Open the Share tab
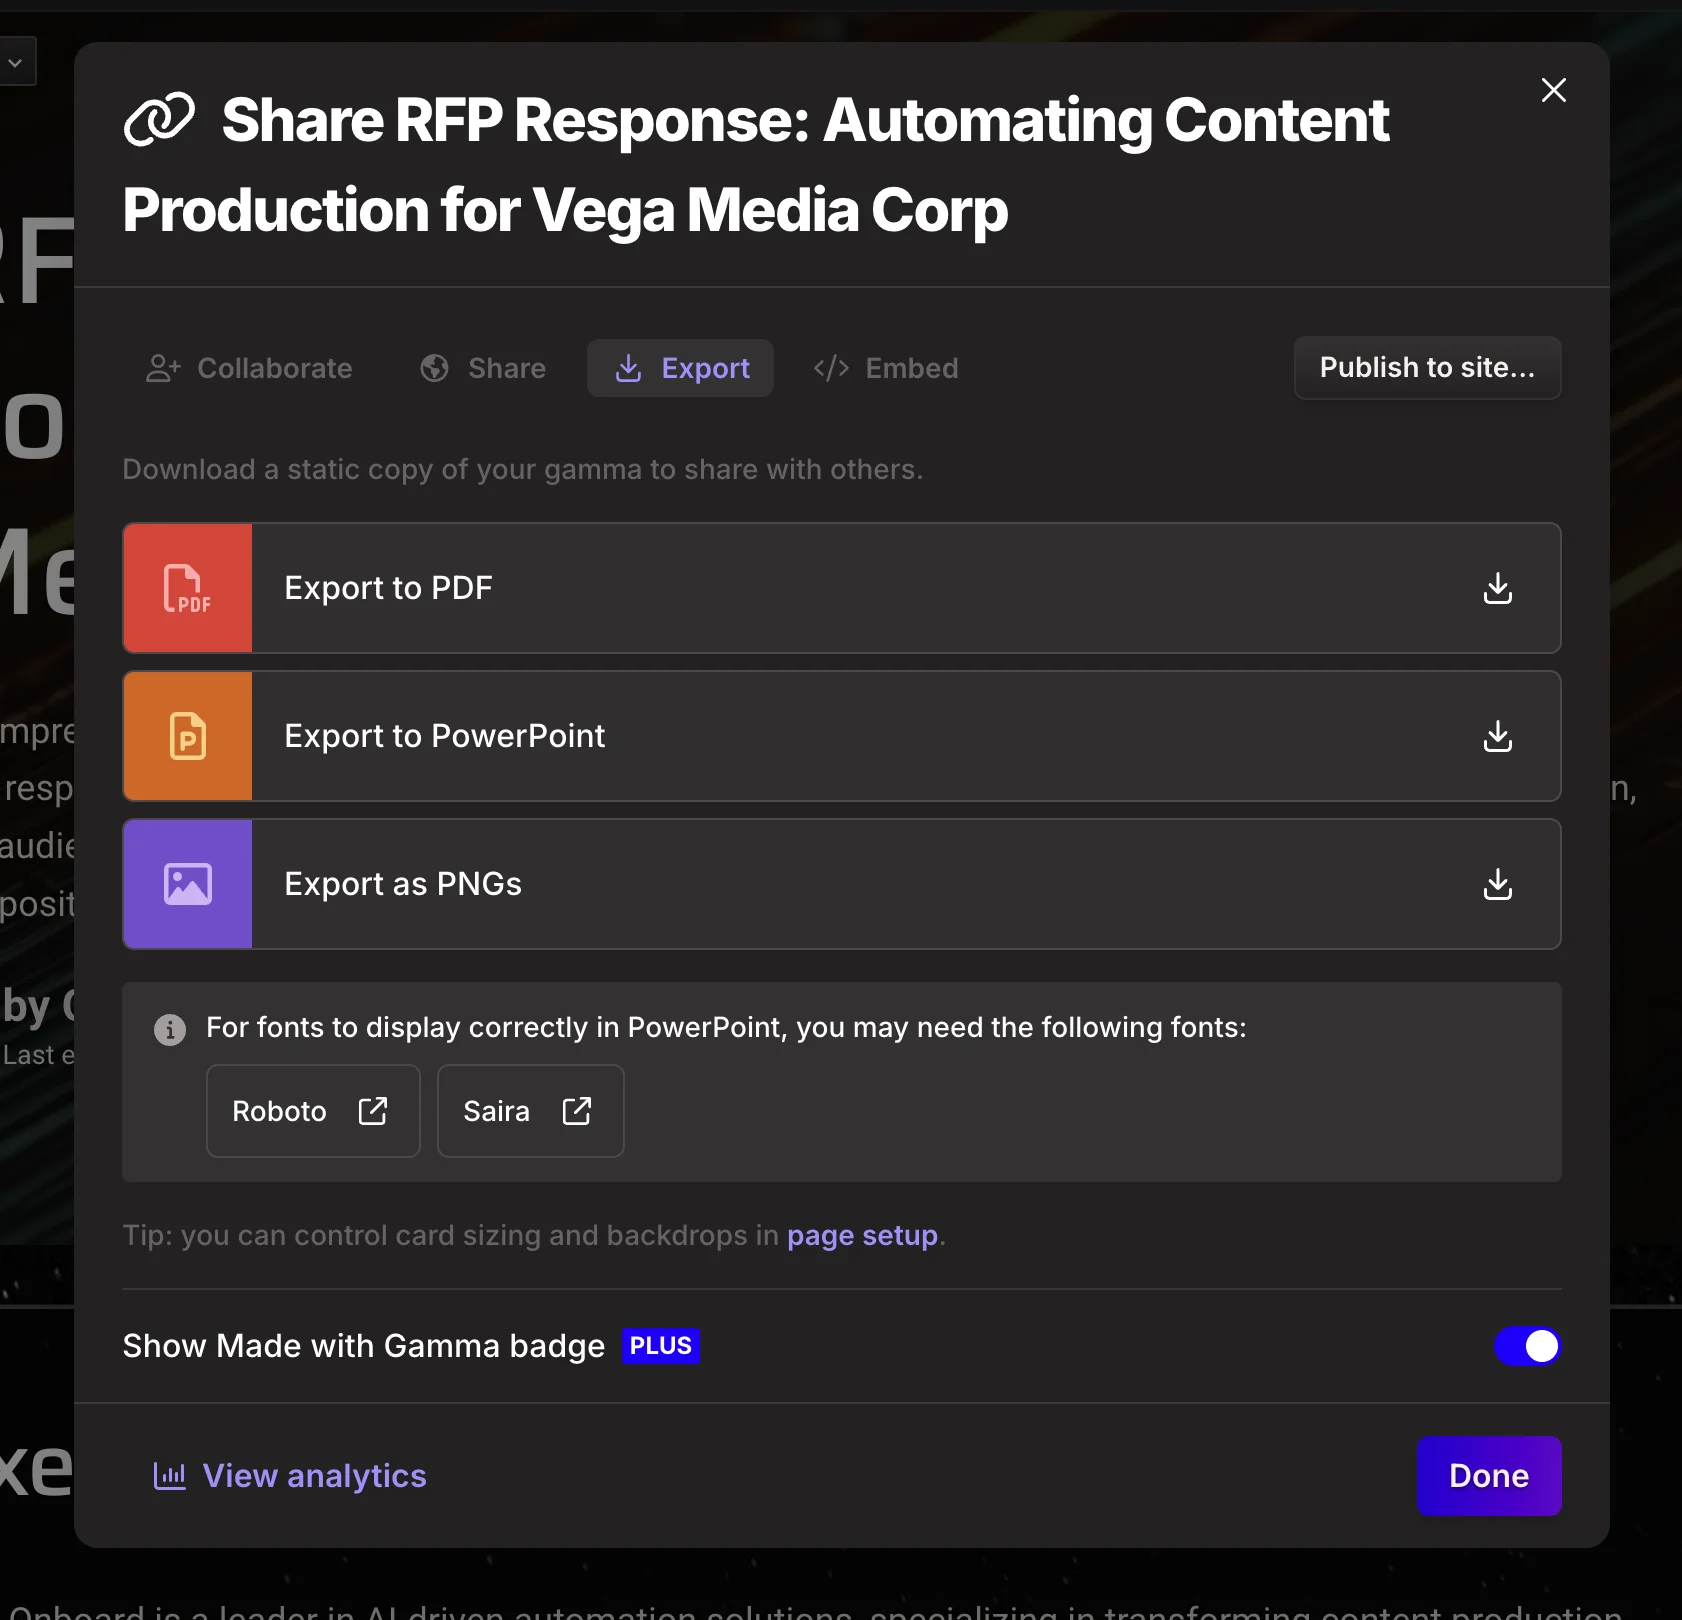Viewport: 1682px width, 1620px height. (x=483, y=368)
